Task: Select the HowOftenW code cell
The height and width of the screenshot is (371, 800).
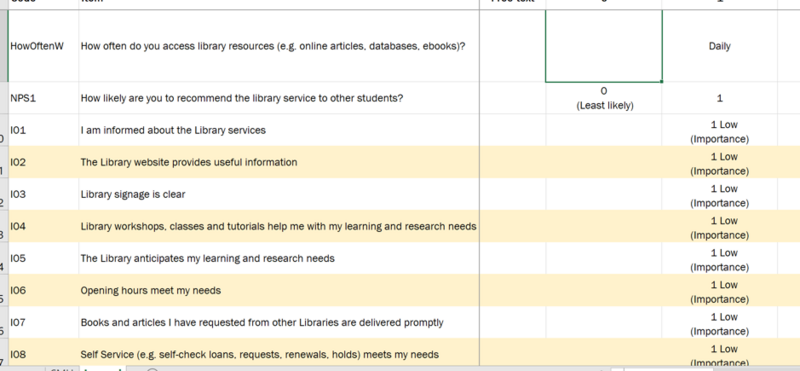Action: (43, 46)
